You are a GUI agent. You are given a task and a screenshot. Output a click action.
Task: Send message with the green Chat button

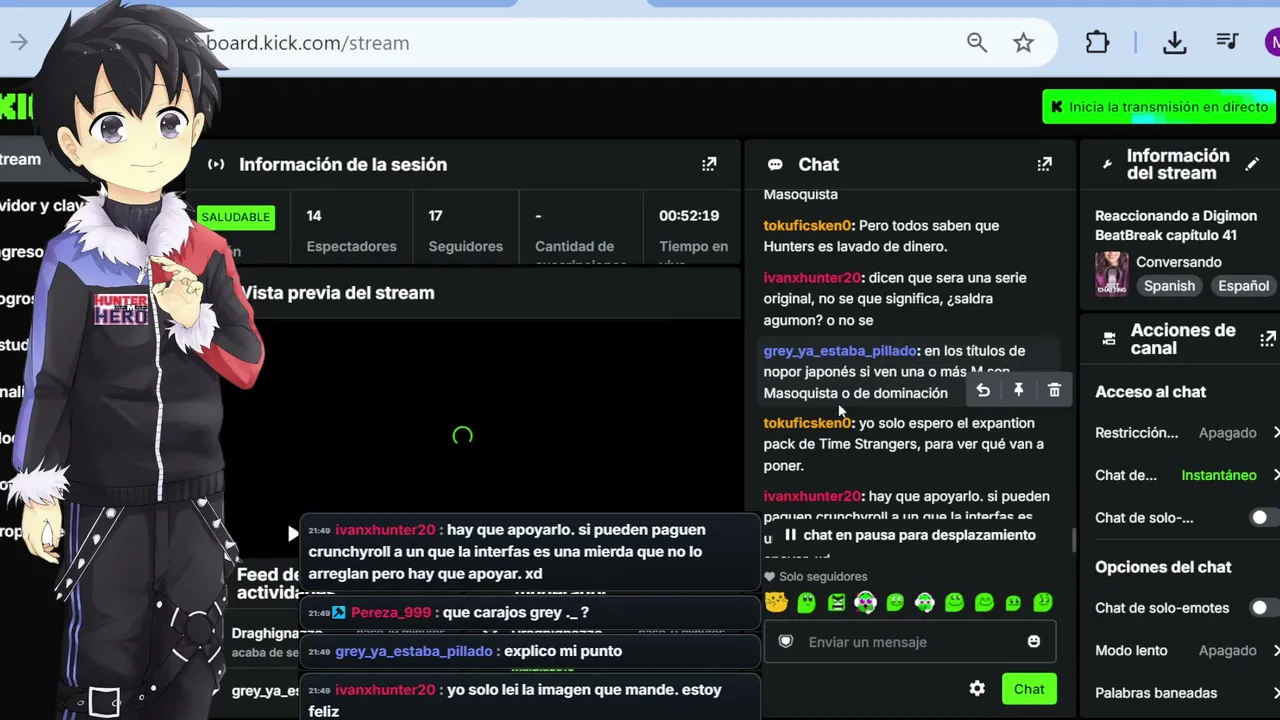point(1029,688)
